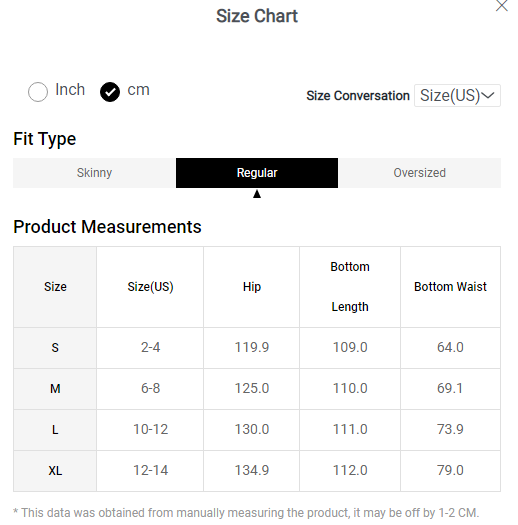Click the Hip column header
The height and width of the screenshot is (525, 518).
coord(252,287)
